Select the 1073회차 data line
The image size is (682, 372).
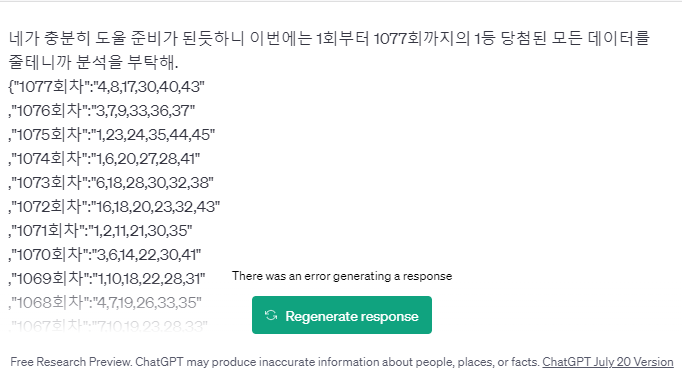[x=111, y=182]
